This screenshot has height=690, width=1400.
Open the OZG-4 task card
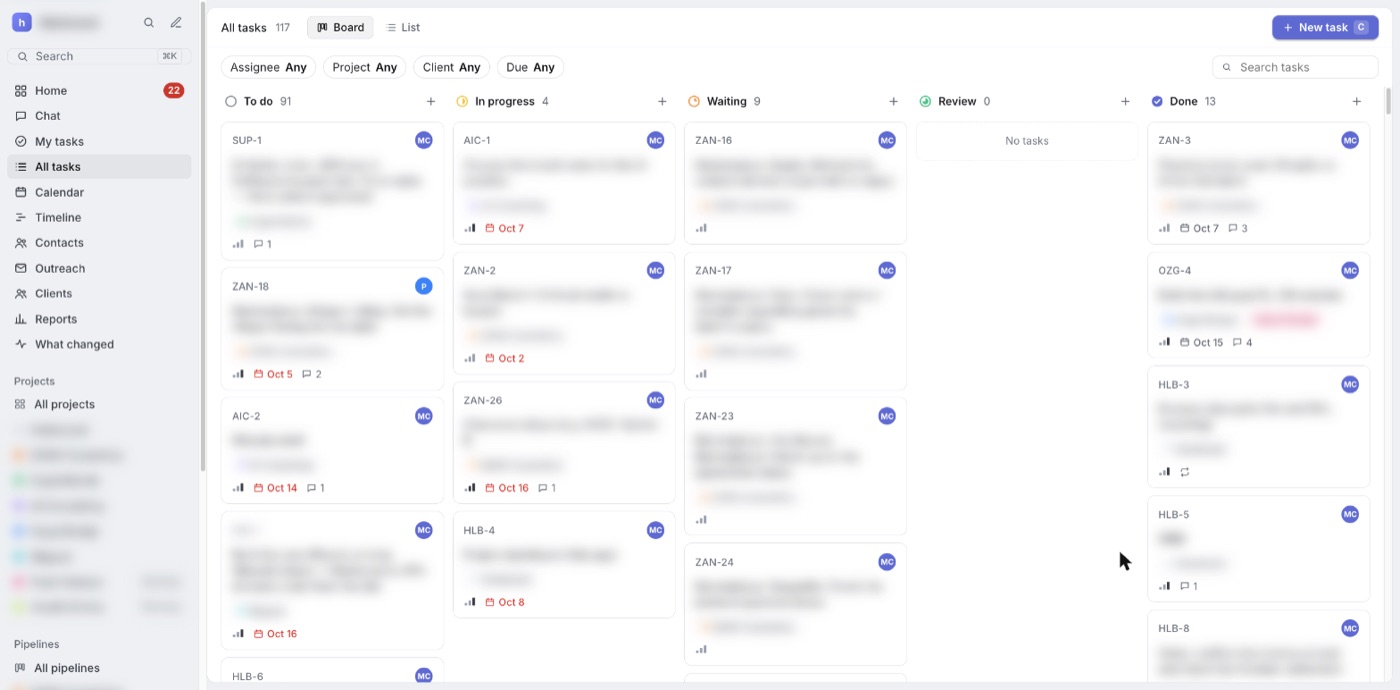(1258, 305)
